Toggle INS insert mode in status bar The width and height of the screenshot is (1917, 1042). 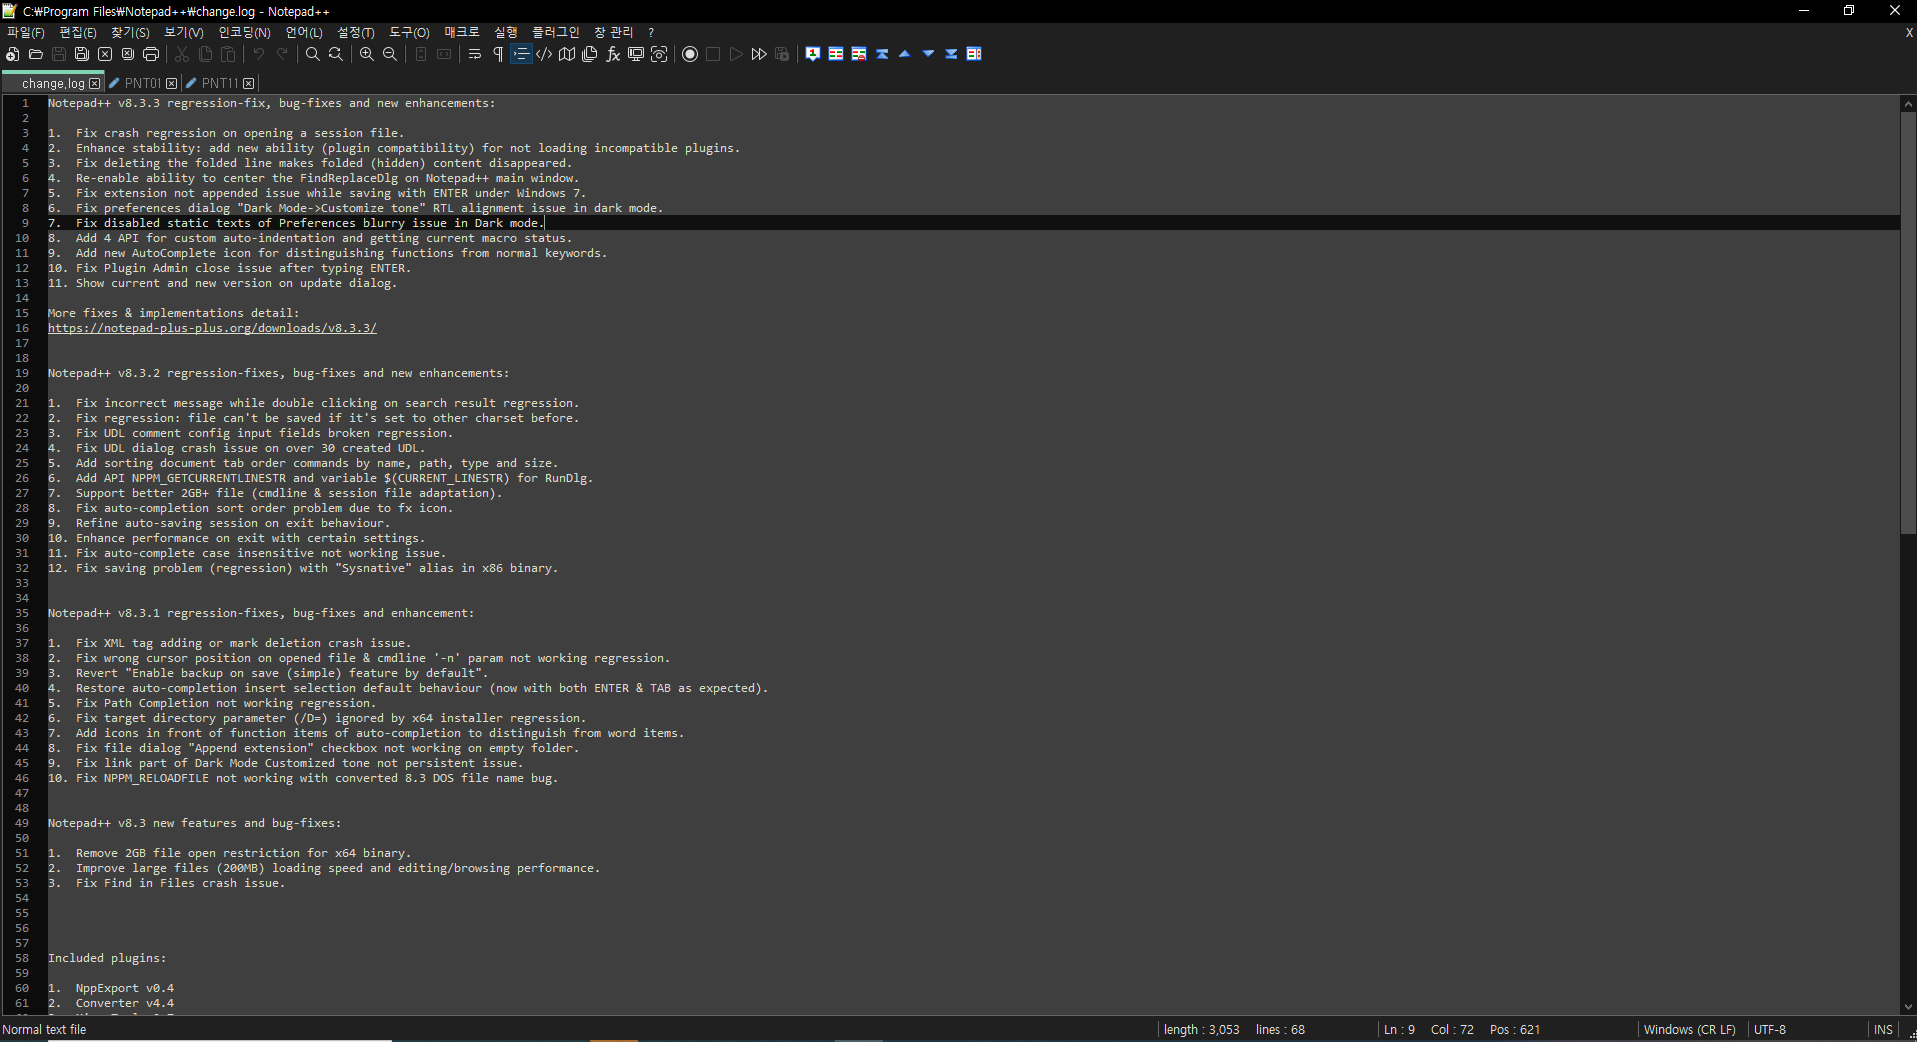click(1883, 1029)
